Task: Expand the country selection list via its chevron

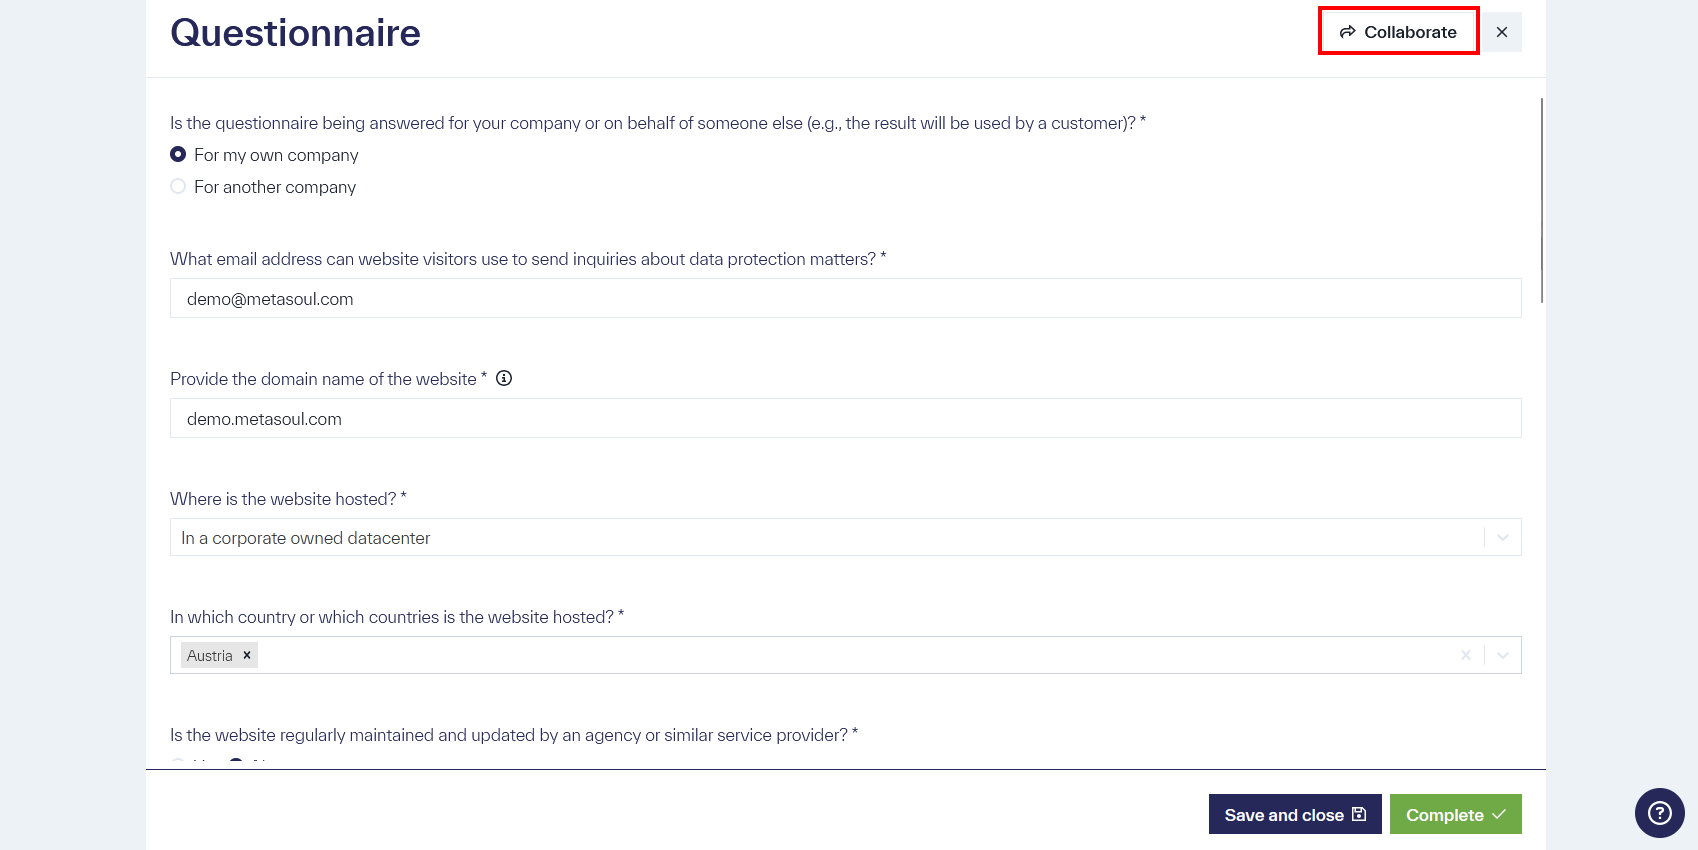Action: [x=1501, y=655]
